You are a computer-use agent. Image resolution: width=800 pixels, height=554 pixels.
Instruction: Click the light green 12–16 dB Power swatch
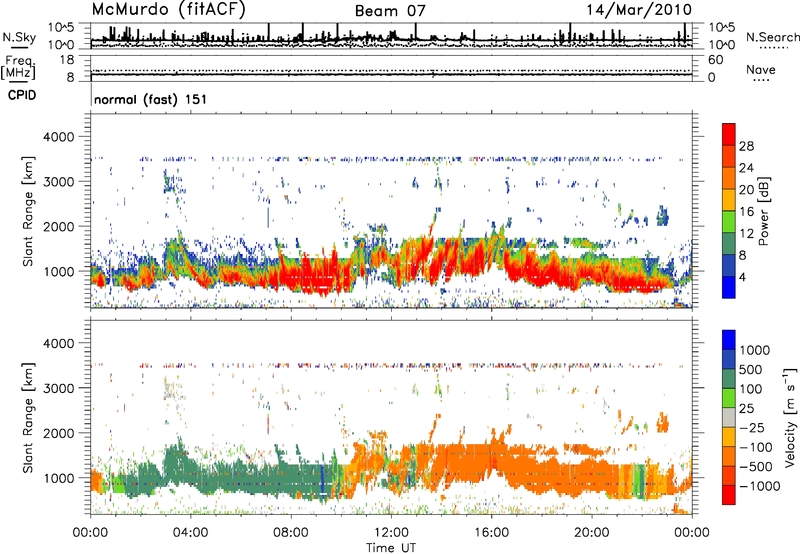click(729, 222)
